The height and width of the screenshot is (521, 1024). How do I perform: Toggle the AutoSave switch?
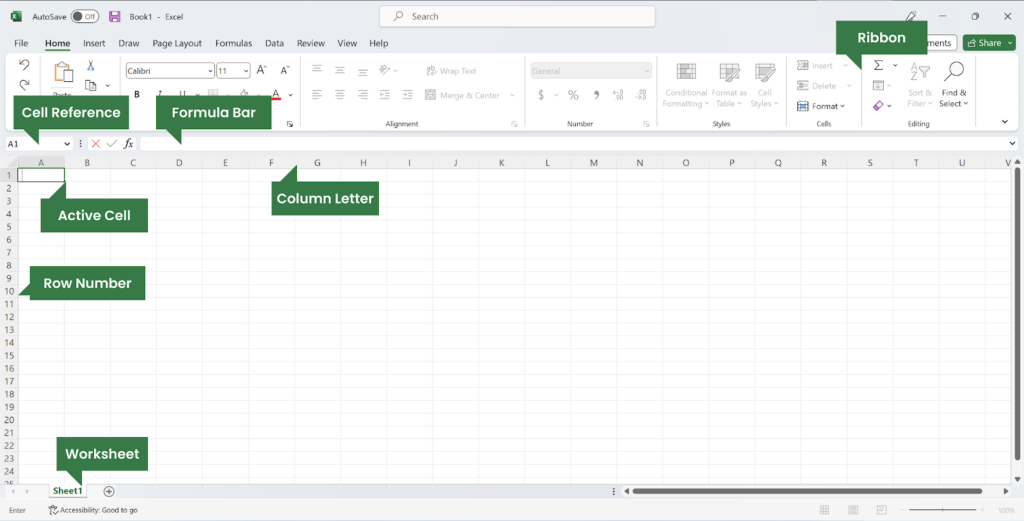pos(84,17)
